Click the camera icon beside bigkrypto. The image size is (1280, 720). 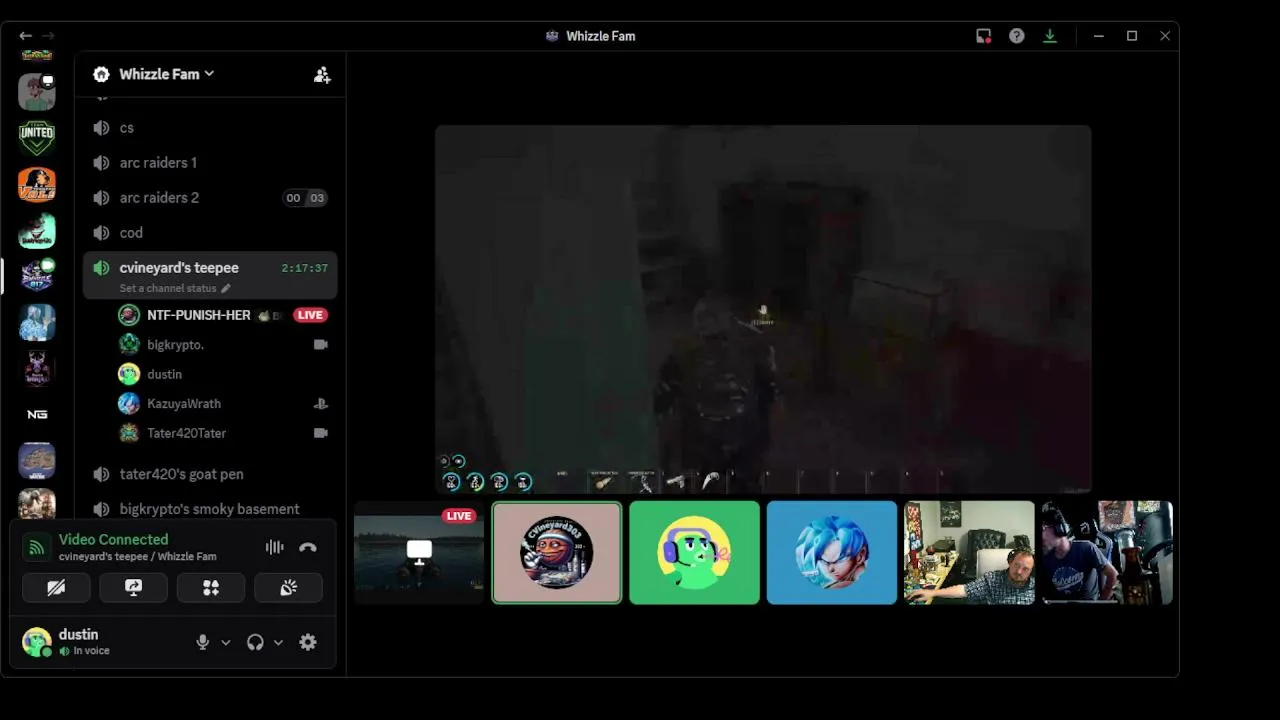pos(320,344)
